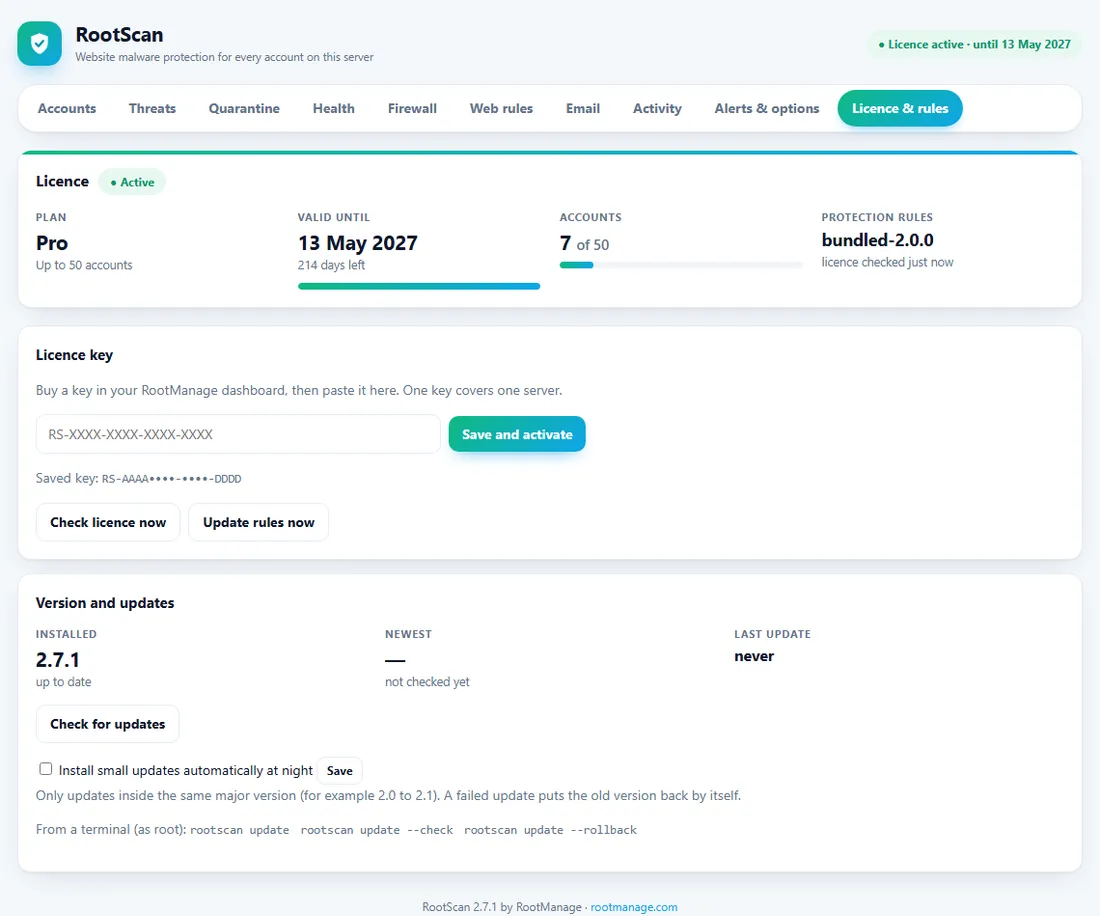Click the Check for updates button
This screenshot has height=916, width=1100.
tap(107, 724)
